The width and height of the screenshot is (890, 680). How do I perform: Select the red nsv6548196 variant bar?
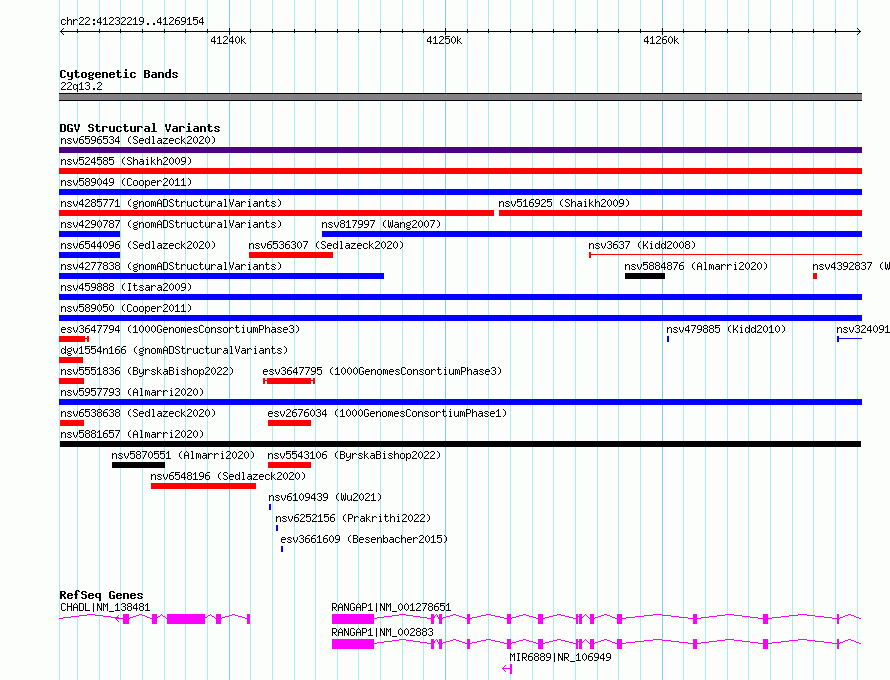203,486
